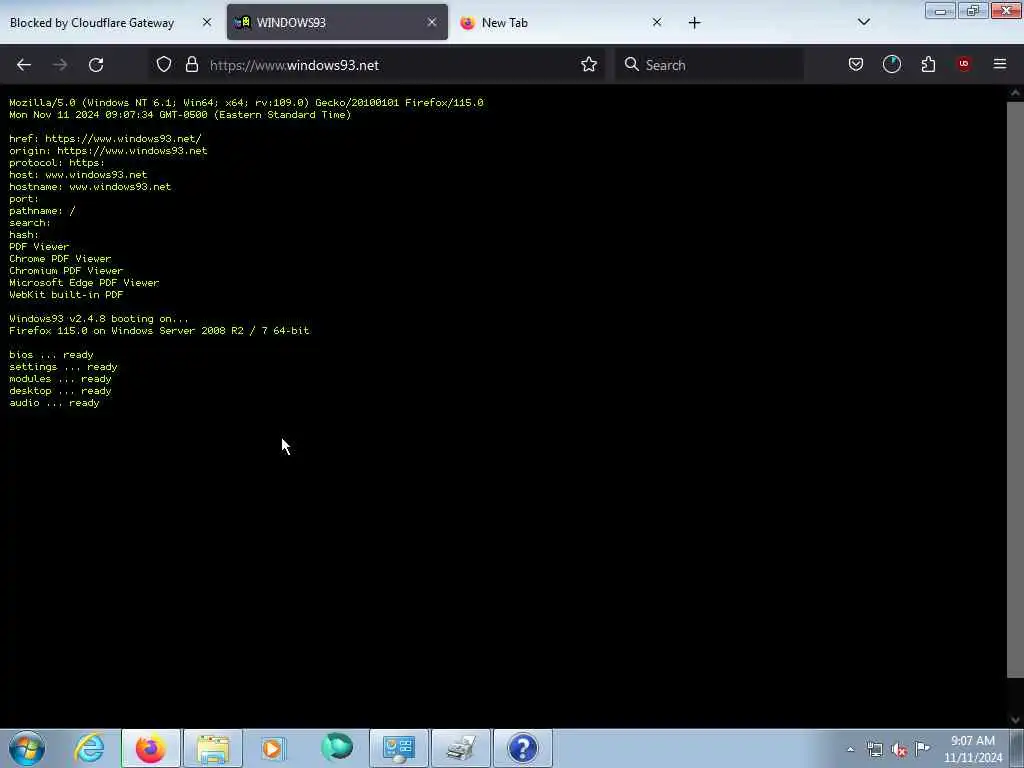Screen dimensions: 1024x768
Task: Click the line "href: https://www.windows93.net/"
Action: click(x=105, y=138)
